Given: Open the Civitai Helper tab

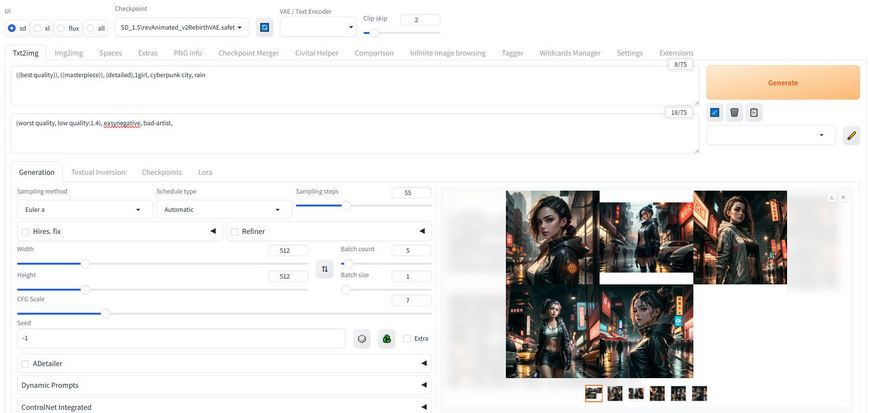Looking at the screenshot, I should (317, 53).
